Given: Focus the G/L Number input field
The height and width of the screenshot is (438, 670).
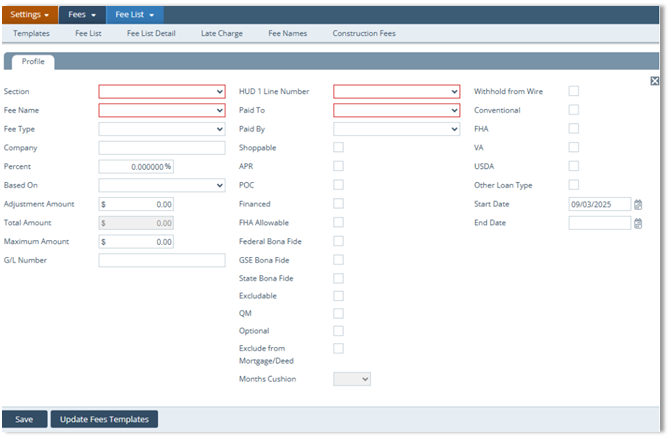Looking at the screenshot, I should 162,260.
